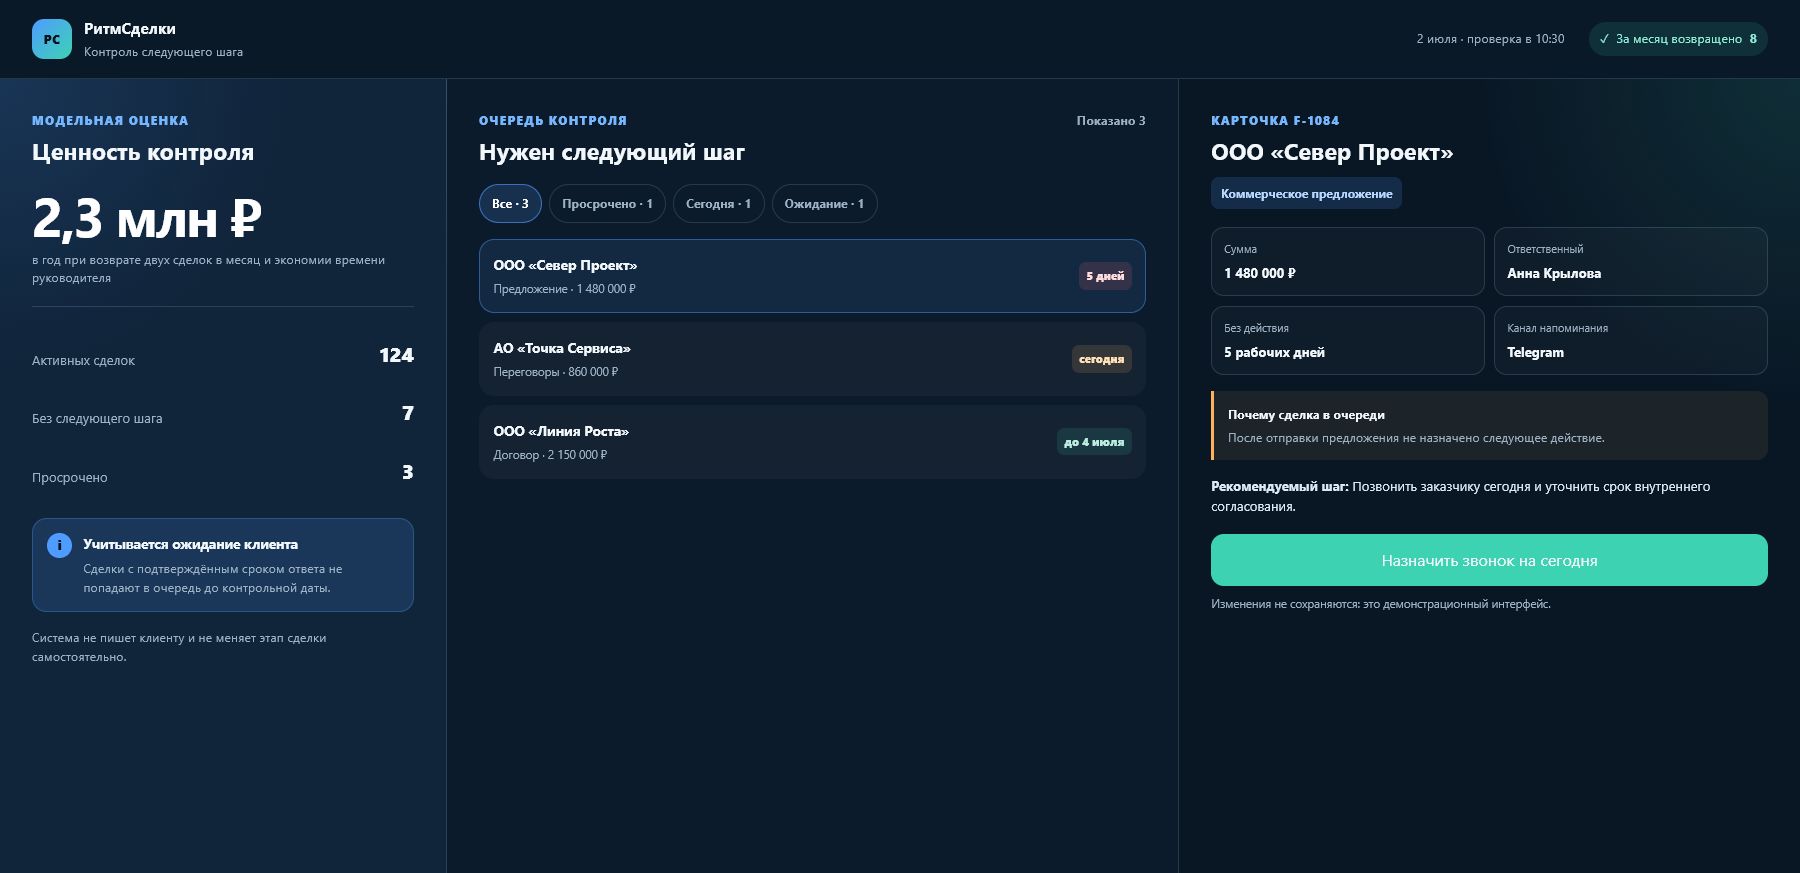Click 'Система не пишет клиенту' disclaimer
Screen dimensions: 1800x873
[x=179, y=647]
